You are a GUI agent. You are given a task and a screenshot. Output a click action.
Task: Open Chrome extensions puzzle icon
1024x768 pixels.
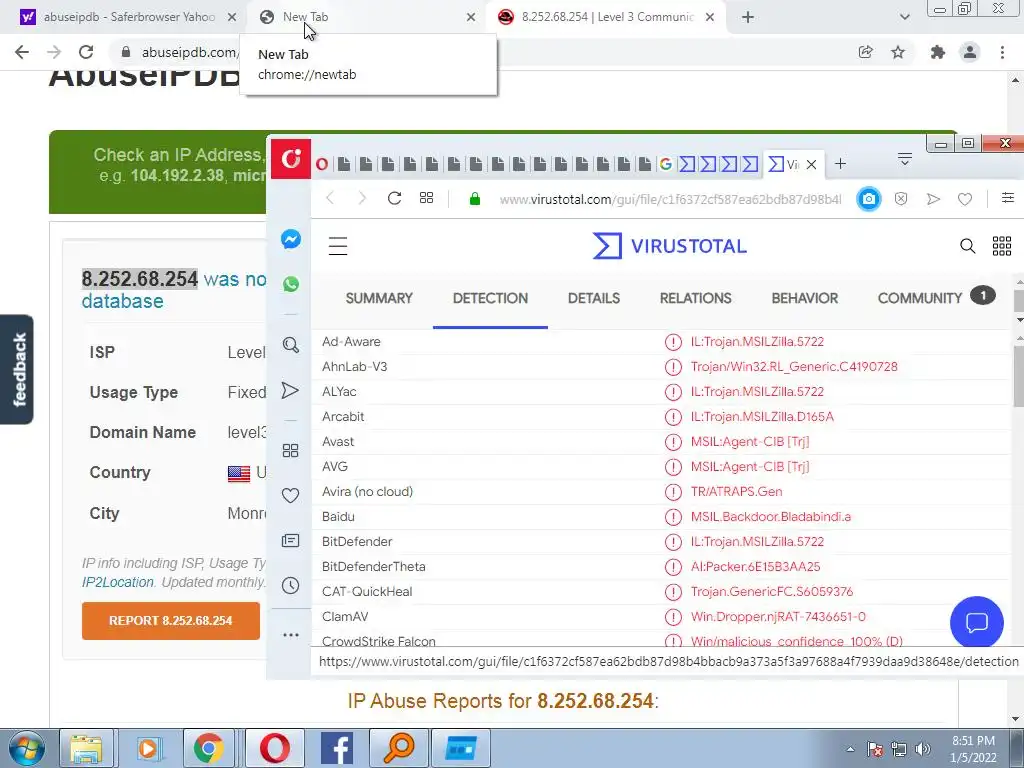[938, 52]
